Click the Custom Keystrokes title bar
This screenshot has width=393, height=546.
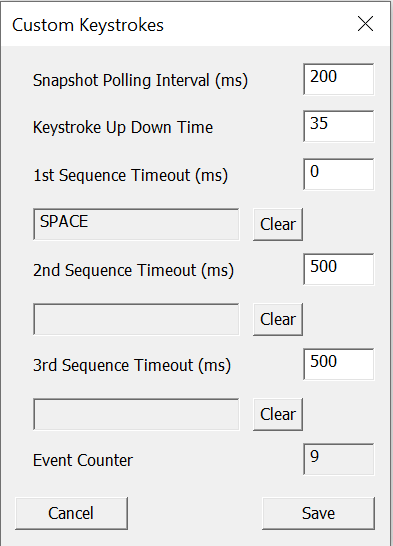click(174, 24)
